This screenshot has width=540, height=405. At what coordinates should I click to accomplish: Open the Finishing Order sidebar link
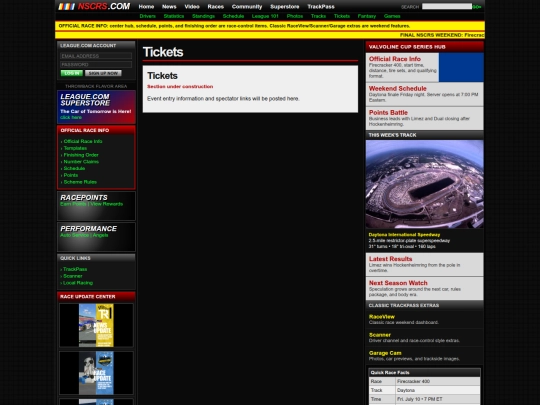coord(81,155)
